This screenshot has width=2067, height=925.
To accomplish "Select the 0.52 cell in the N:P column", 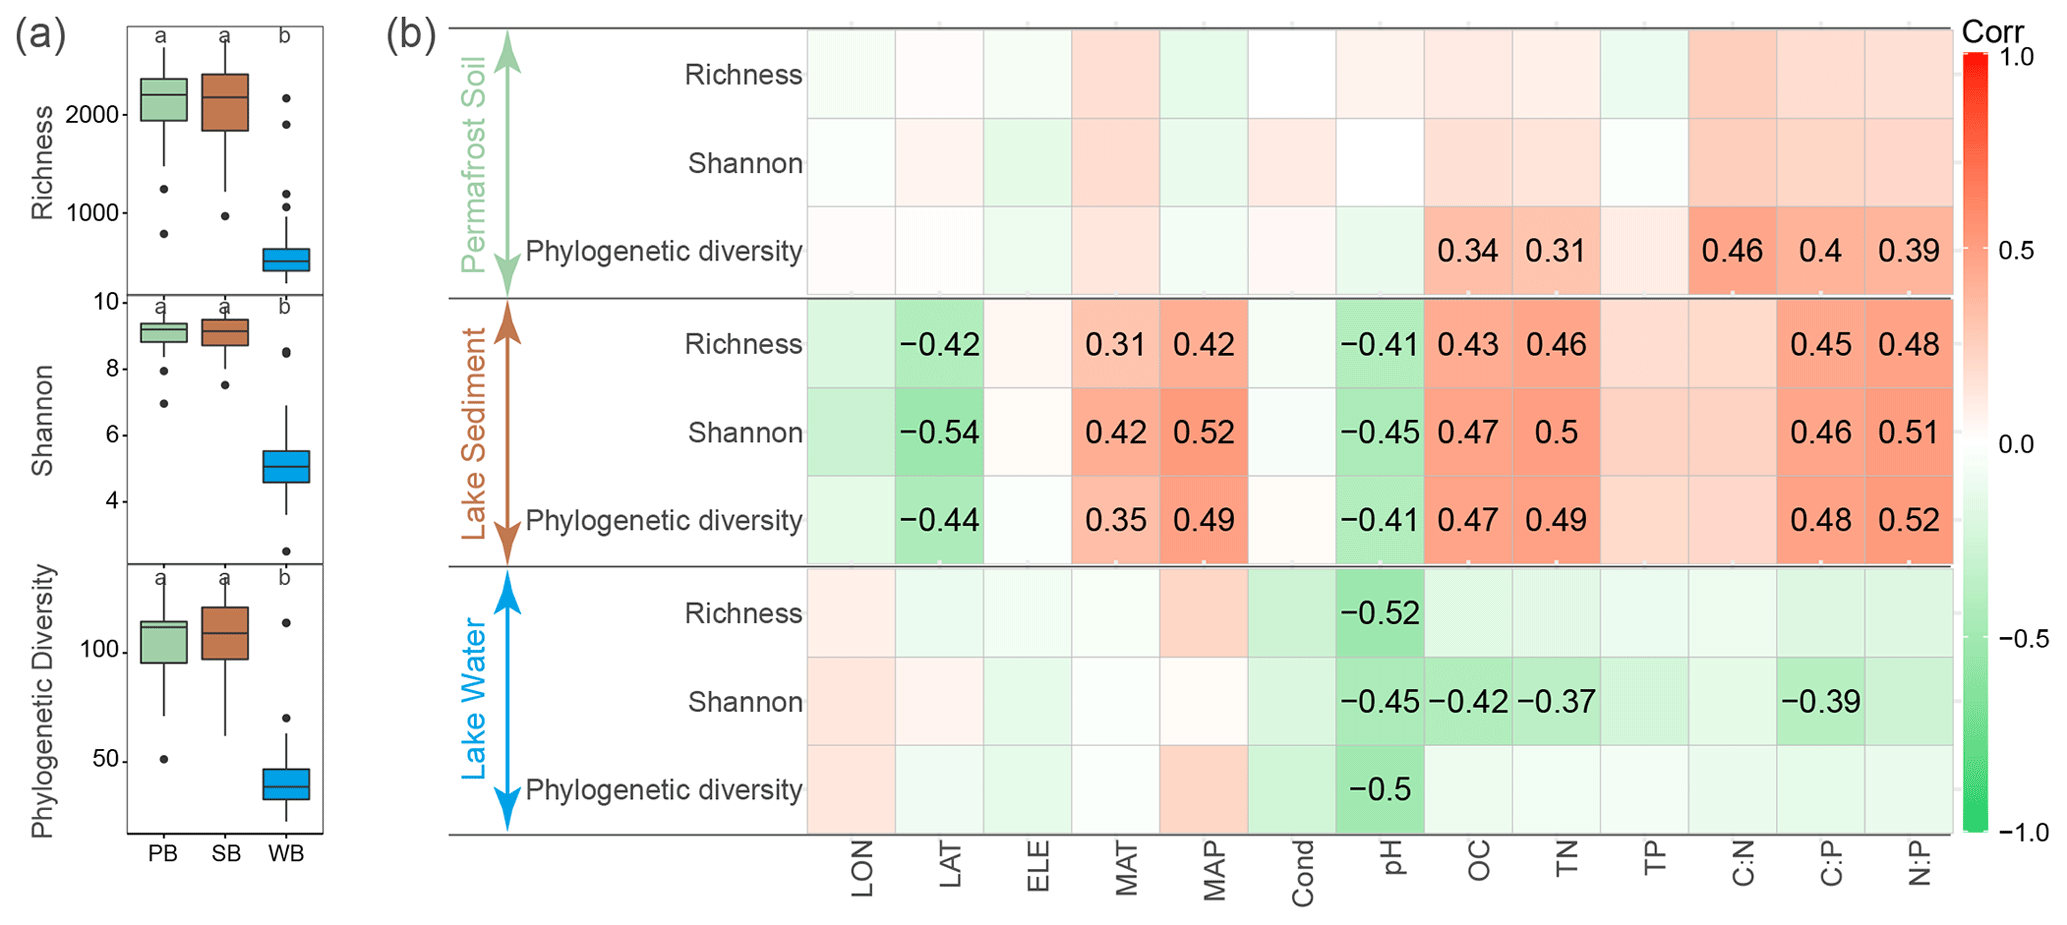I will coord(1908,520).
